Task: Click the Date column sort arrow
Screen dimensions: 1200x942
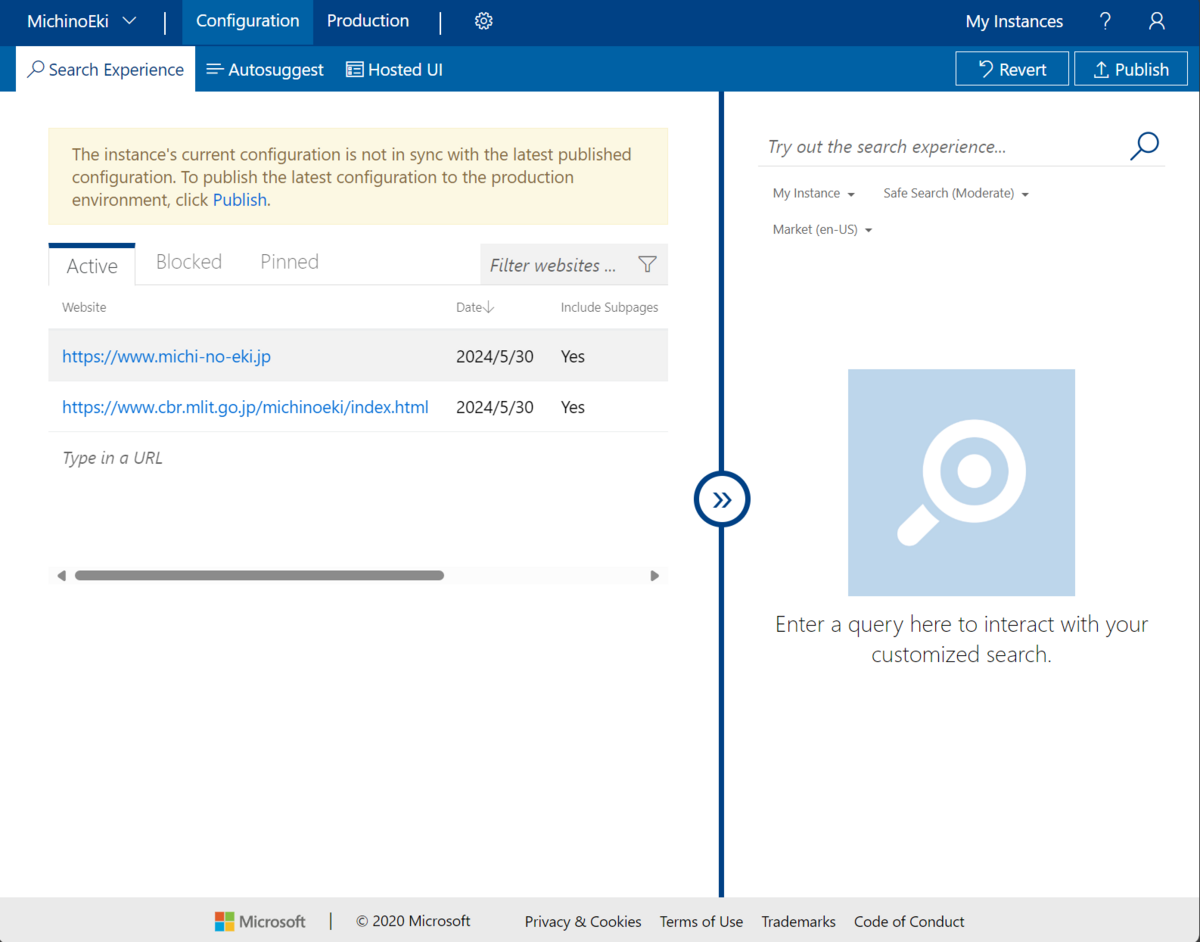Action: coord(488,308)
